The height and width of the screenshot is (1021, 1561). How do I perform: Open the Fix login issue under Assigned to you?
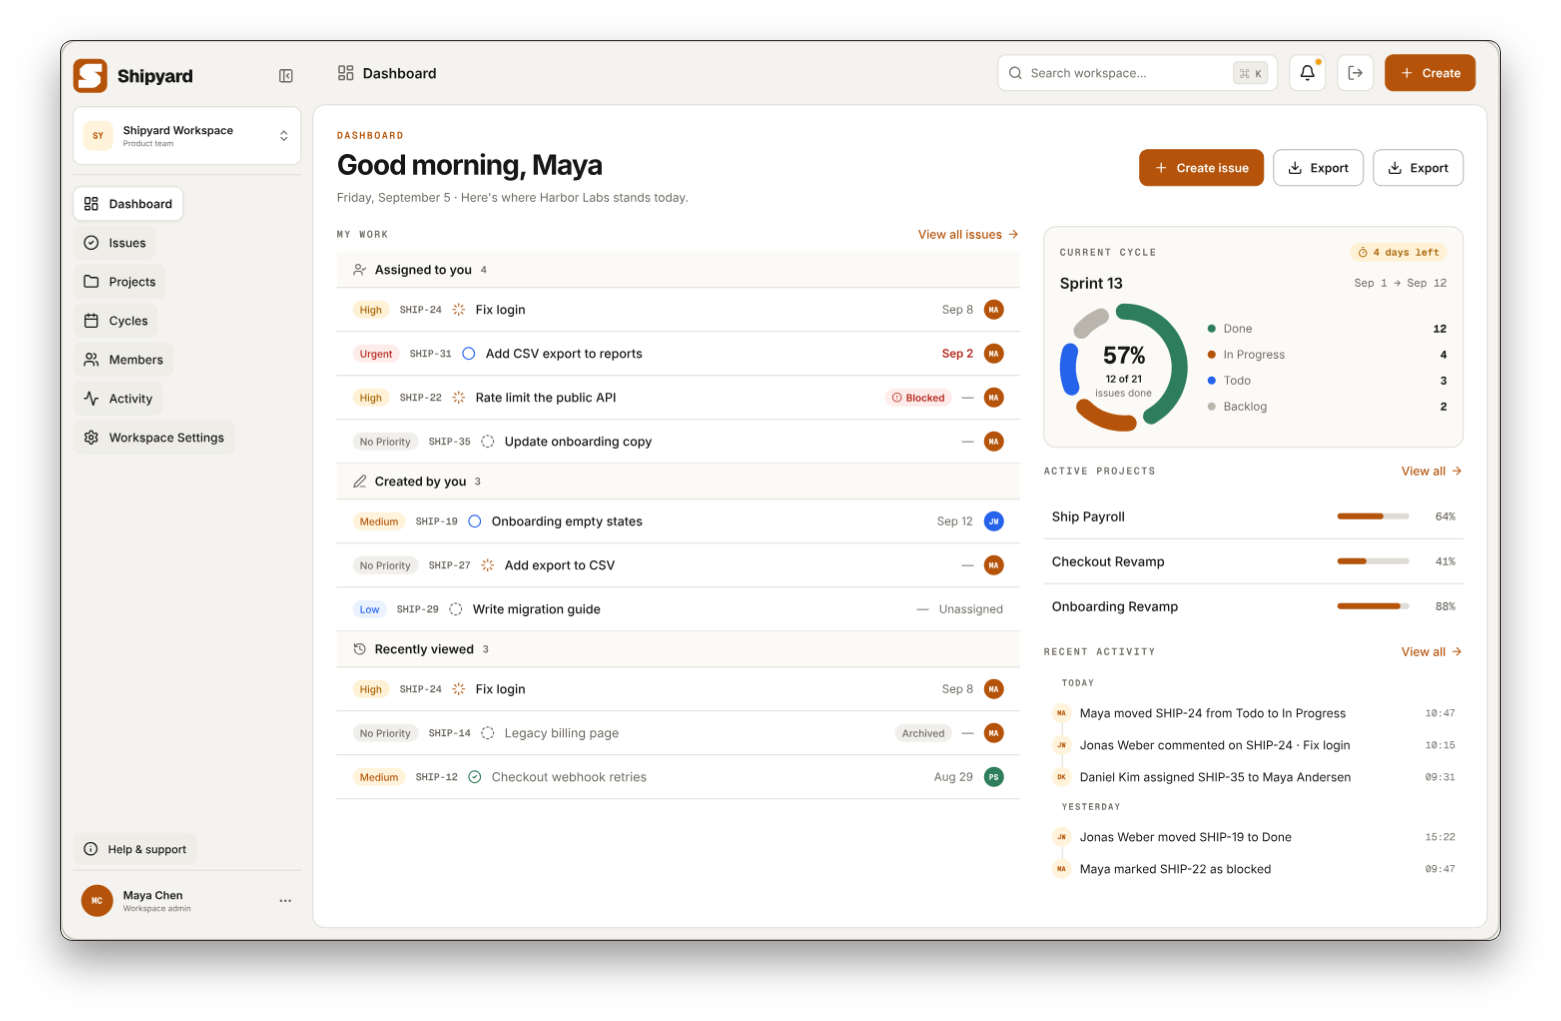pos(678,310)
